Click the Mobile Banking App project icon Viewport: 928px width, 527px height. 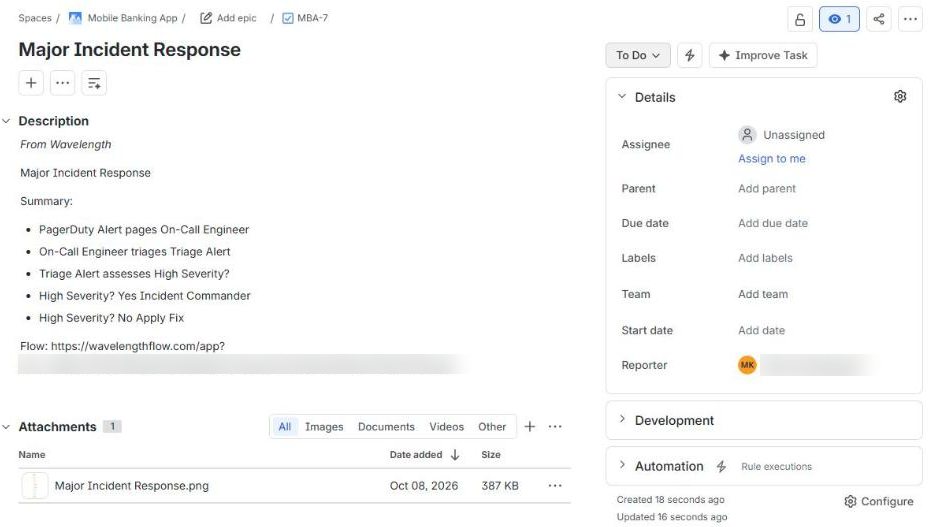click(x=75, y=18)
